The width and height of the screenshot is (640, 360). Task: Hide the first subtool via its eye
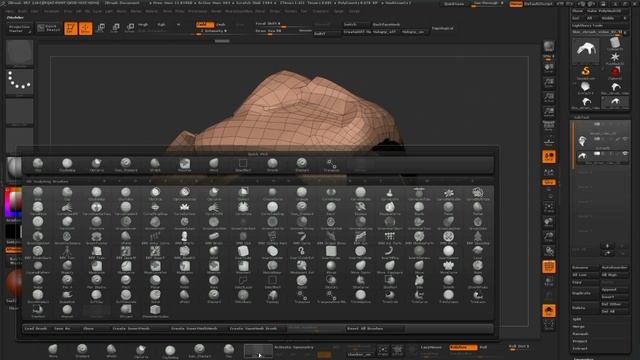pyautogui.click(x=624, y=139)
